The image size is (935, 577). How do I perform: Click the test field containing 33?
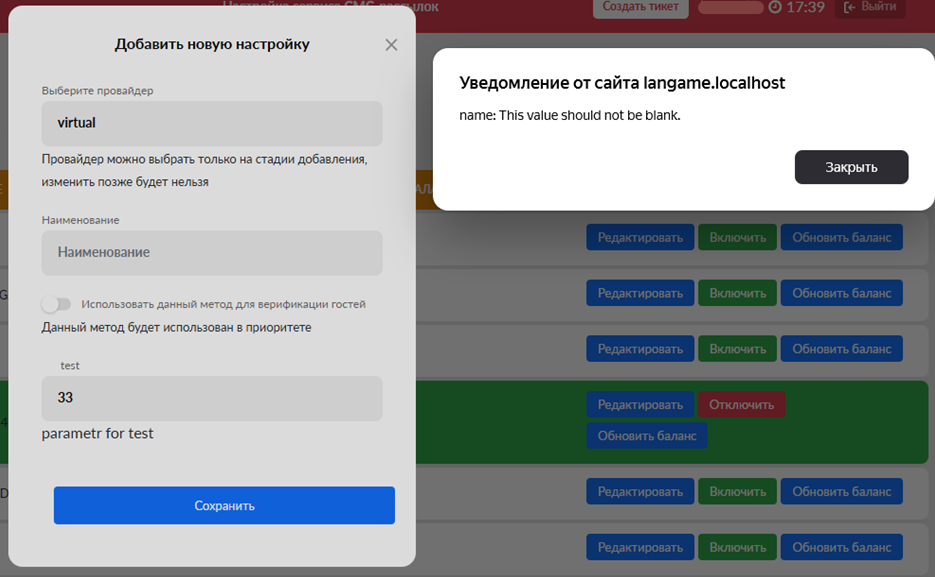[x=212, y=398]
